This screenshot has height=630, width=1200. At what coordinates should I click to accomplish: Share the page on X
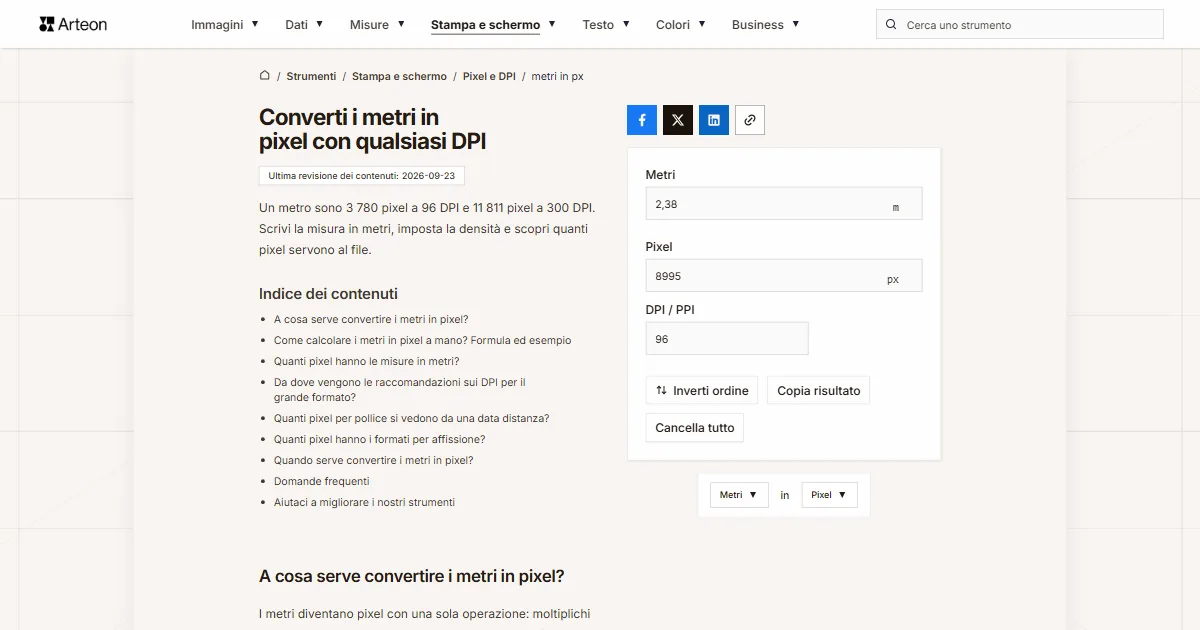[x=678, y=120]
